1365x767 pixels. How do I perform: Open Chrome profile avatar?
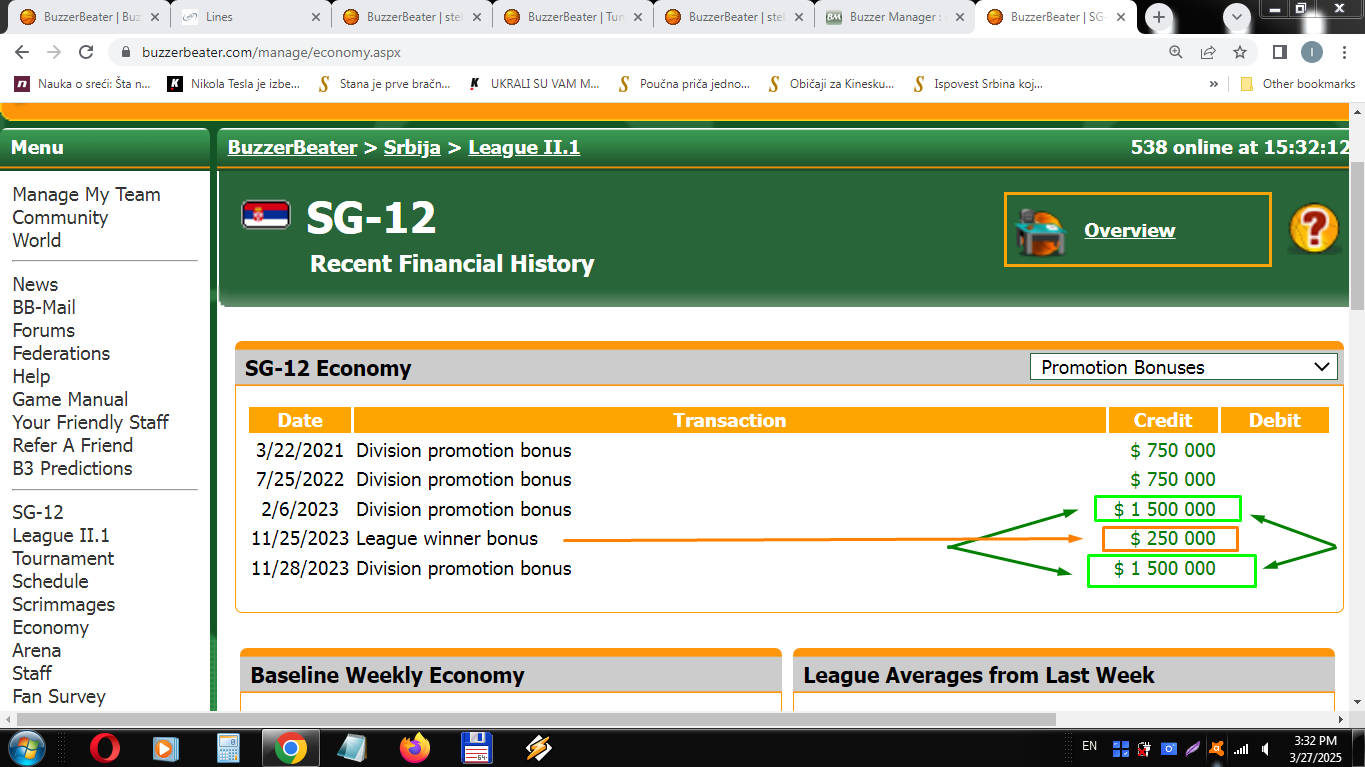tap(1311, 52)
